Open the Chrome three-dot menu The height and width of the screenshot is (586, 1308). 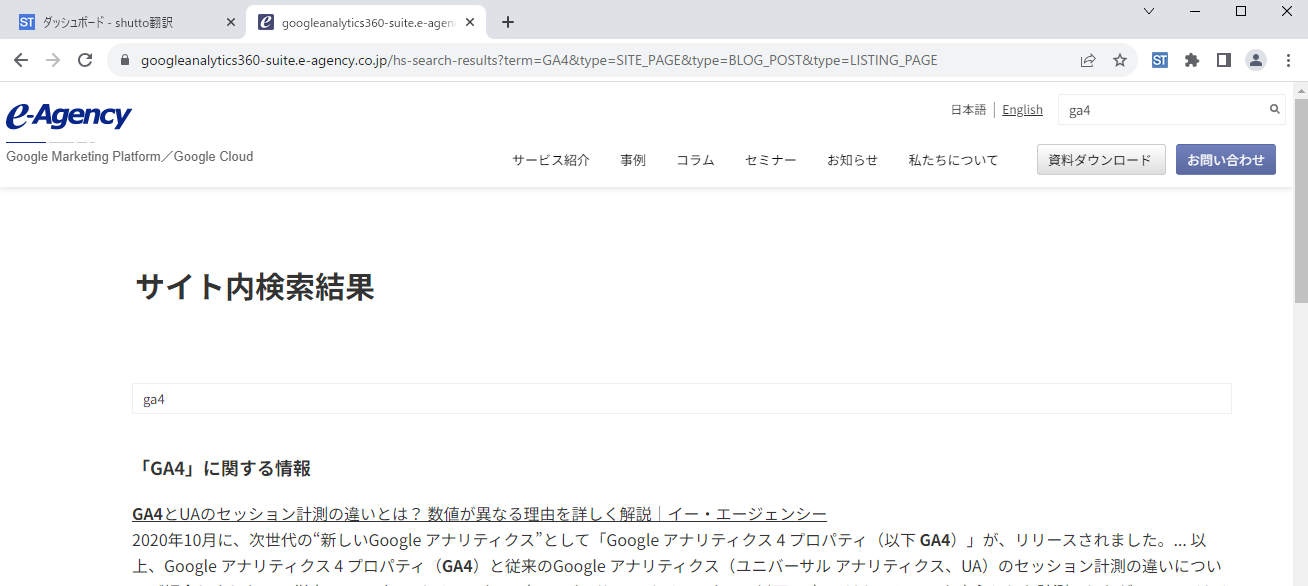point(1286,60)
